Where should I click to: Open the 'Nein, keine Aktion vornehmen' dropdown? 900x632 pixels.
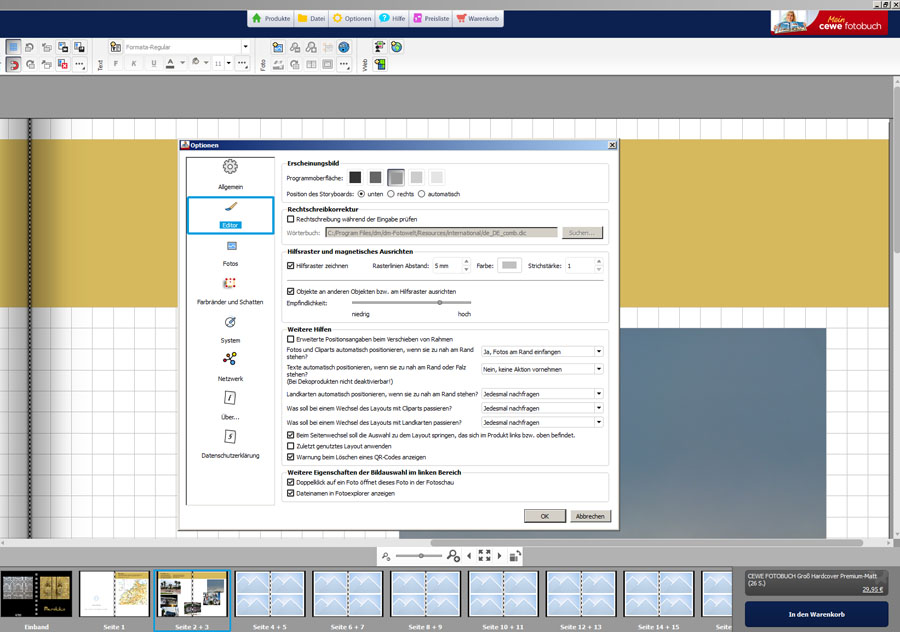pos(542,369)
